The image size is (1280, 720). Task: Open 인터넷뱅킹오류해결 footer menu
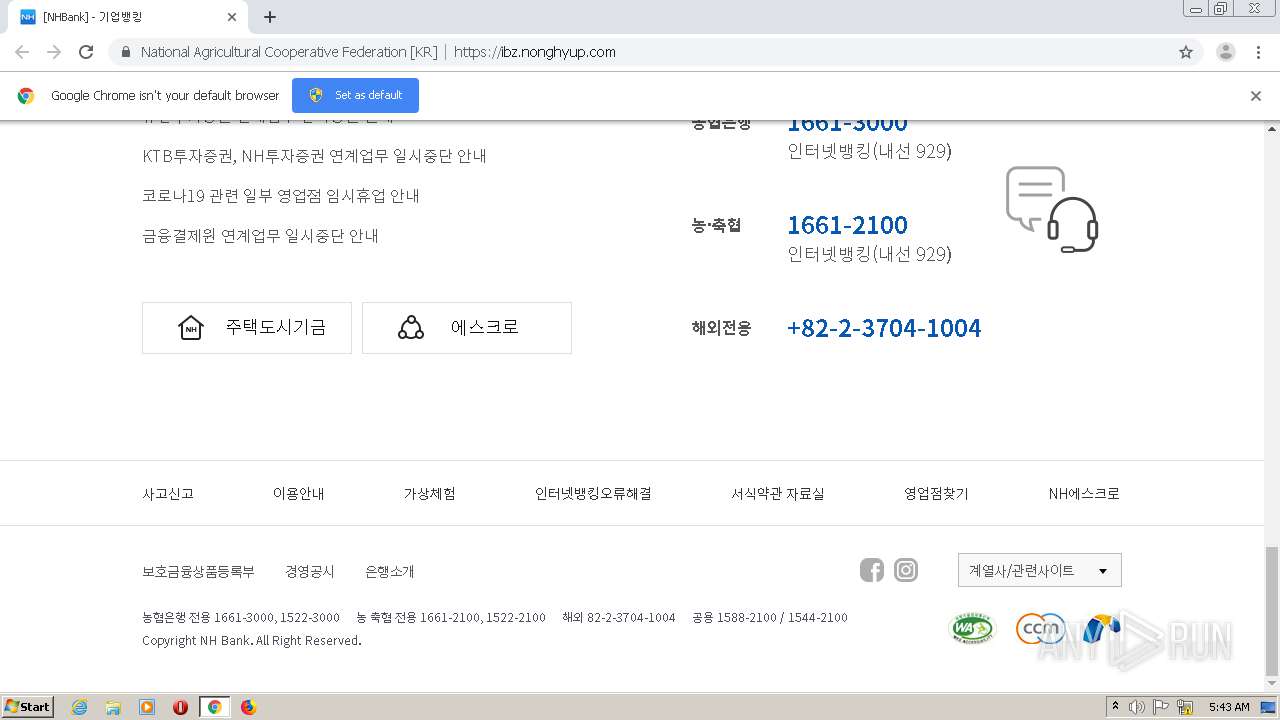click(x=593, y=494)
